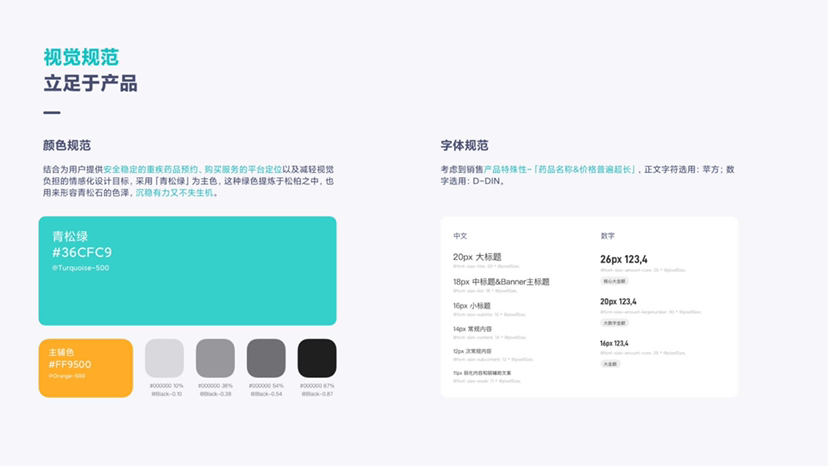Screen dimensions: 828x466
Task: Click the @Black-0.38 label
Action: click(215, 394)
